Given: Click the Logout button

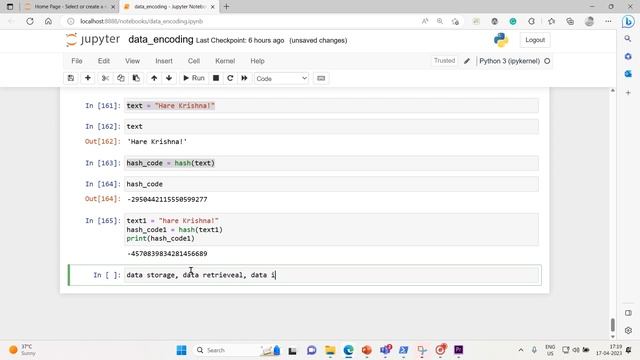Looking at the screenshot, I should click(x=535, y=40).
